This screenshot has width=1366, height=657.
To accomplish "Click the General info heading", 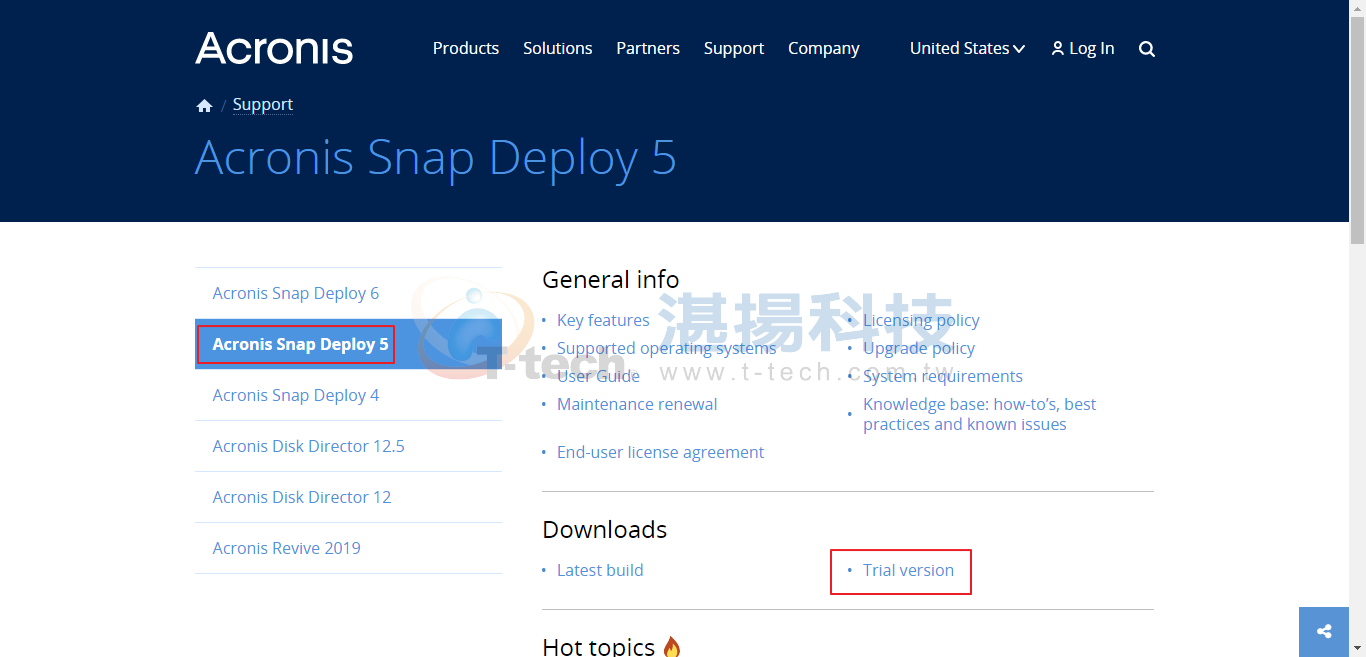I will (x=611, y=279).
